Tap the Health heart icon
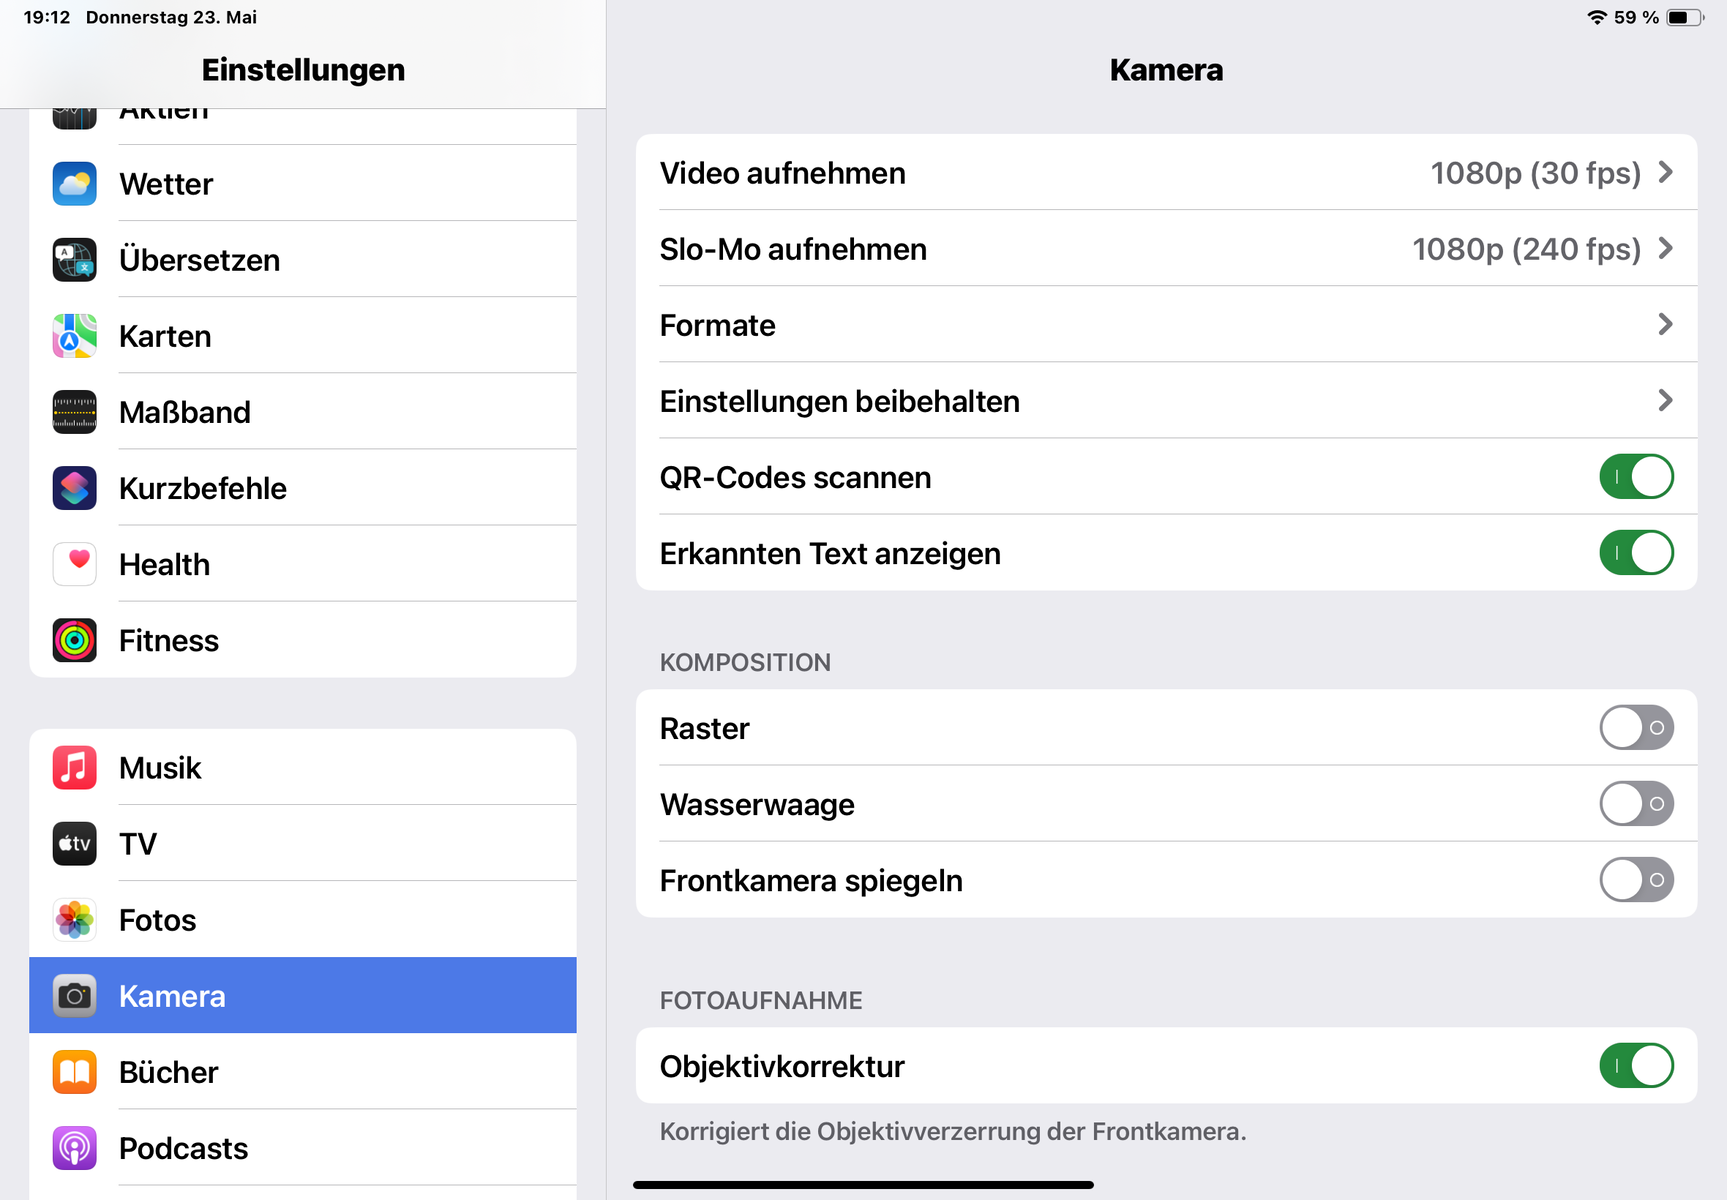The width and height of the screenshot is (1727, 1200). pos(75,564)
